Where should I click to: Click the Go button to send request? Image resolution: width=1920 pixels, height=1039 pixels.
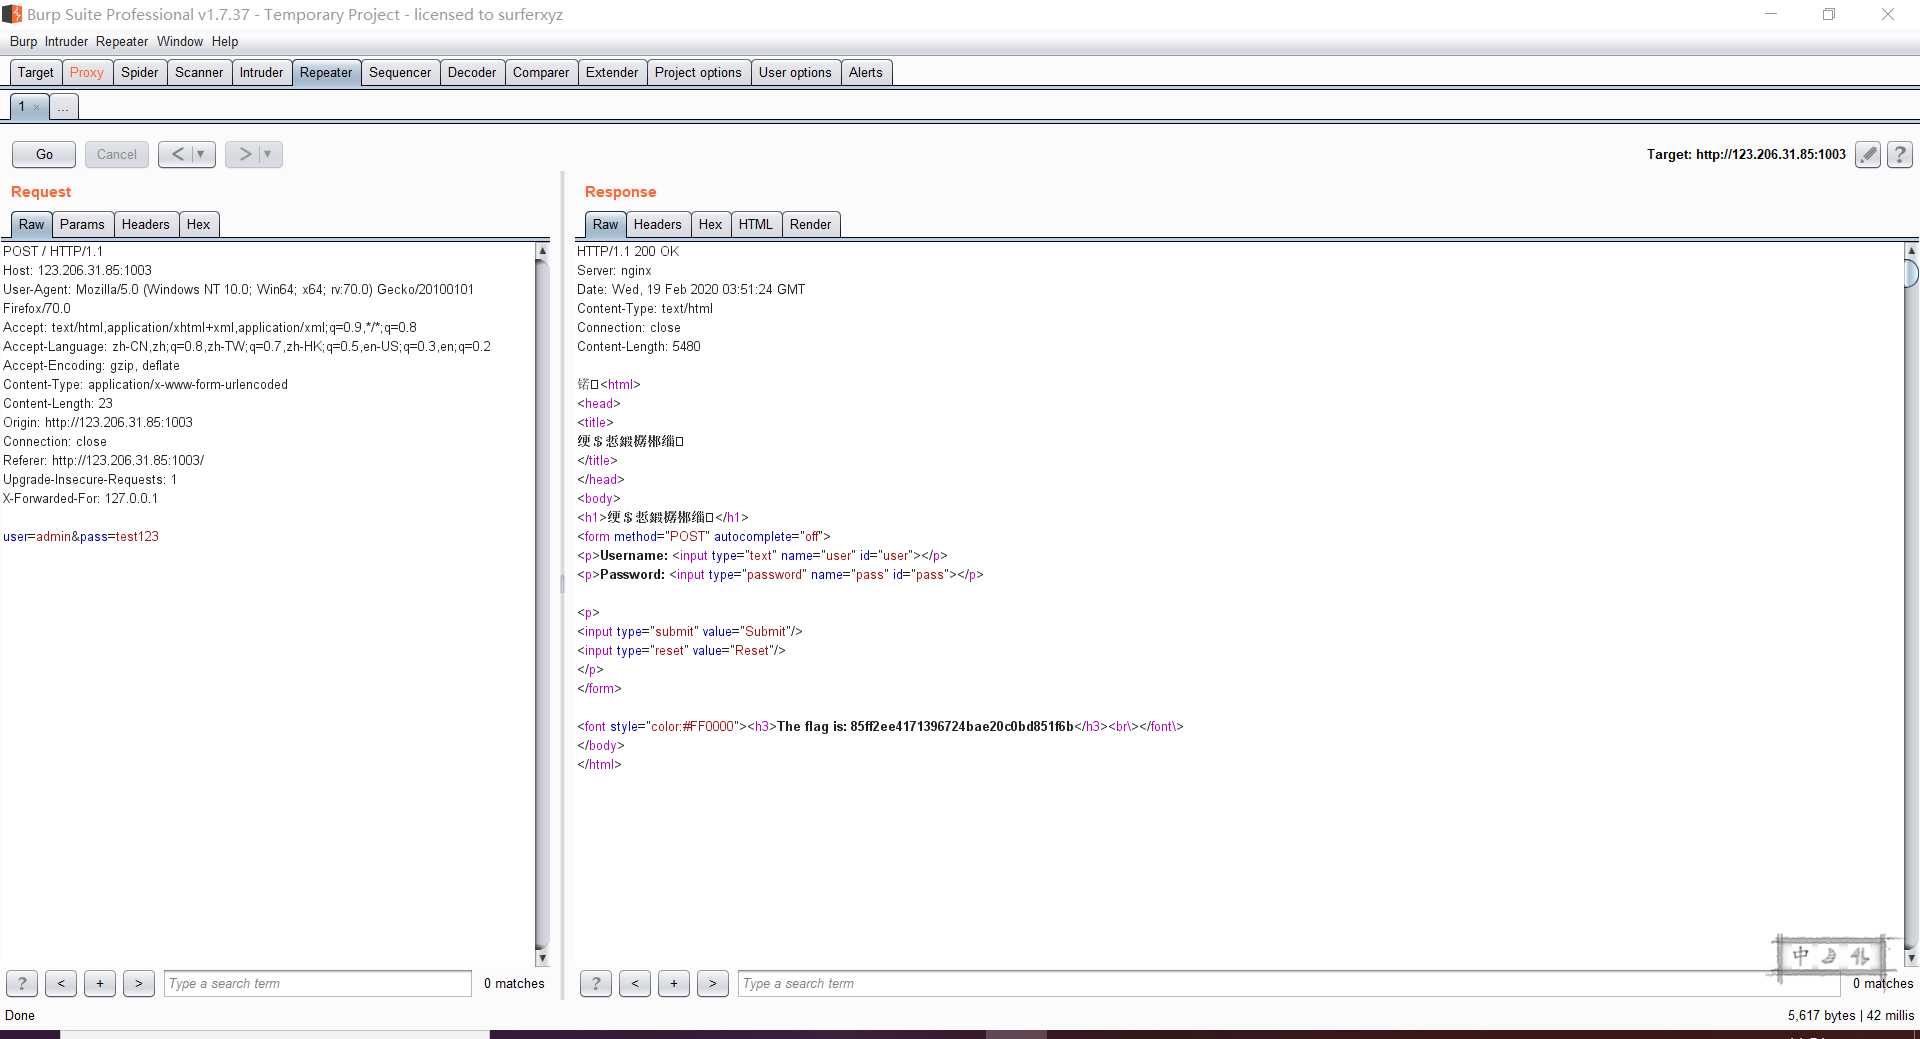pos(44,154)
